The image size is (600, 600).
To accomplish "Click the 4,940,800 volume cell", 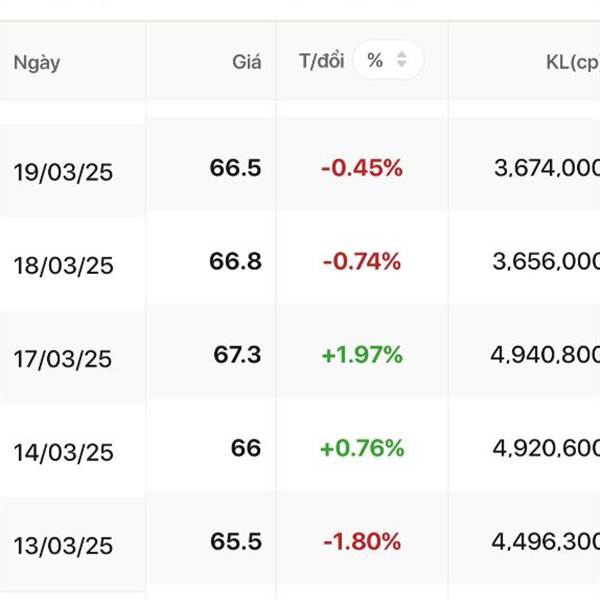I will pyautogui.click(x=546, y=355).
